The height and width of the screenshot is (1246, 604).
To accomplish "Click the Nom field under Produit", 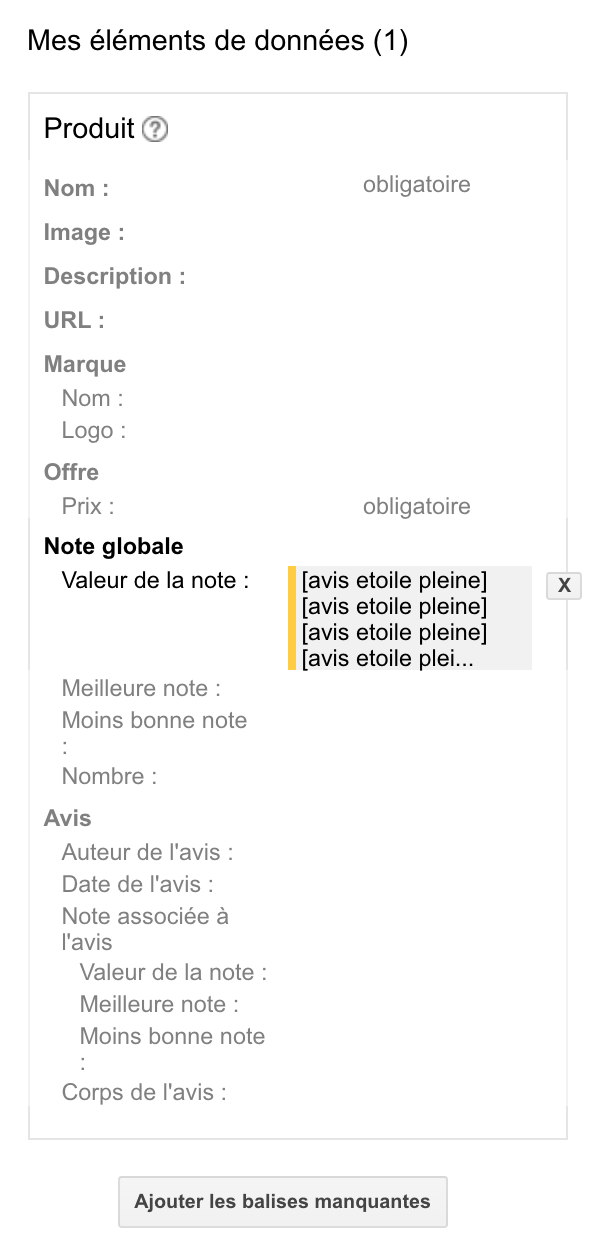I will pyautogui.click(x=77, y=188).
